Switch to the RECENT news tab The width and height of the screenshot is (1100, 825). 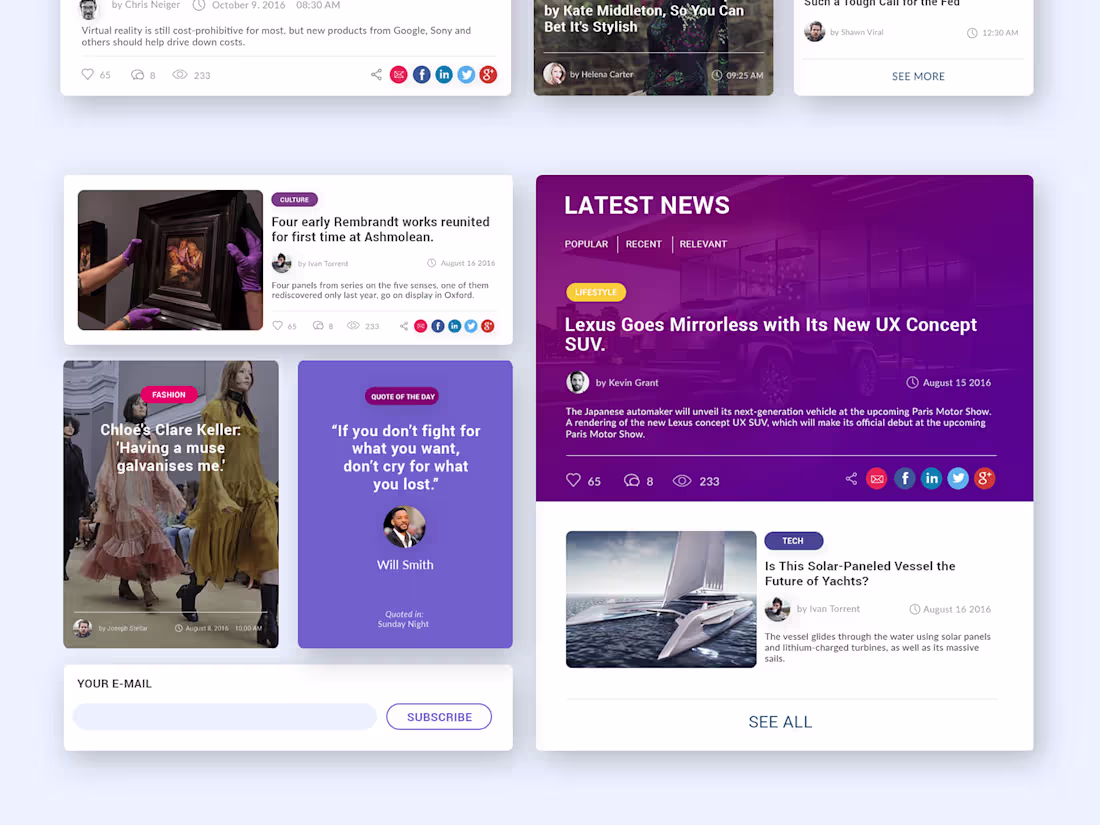(x=644, y=244)
